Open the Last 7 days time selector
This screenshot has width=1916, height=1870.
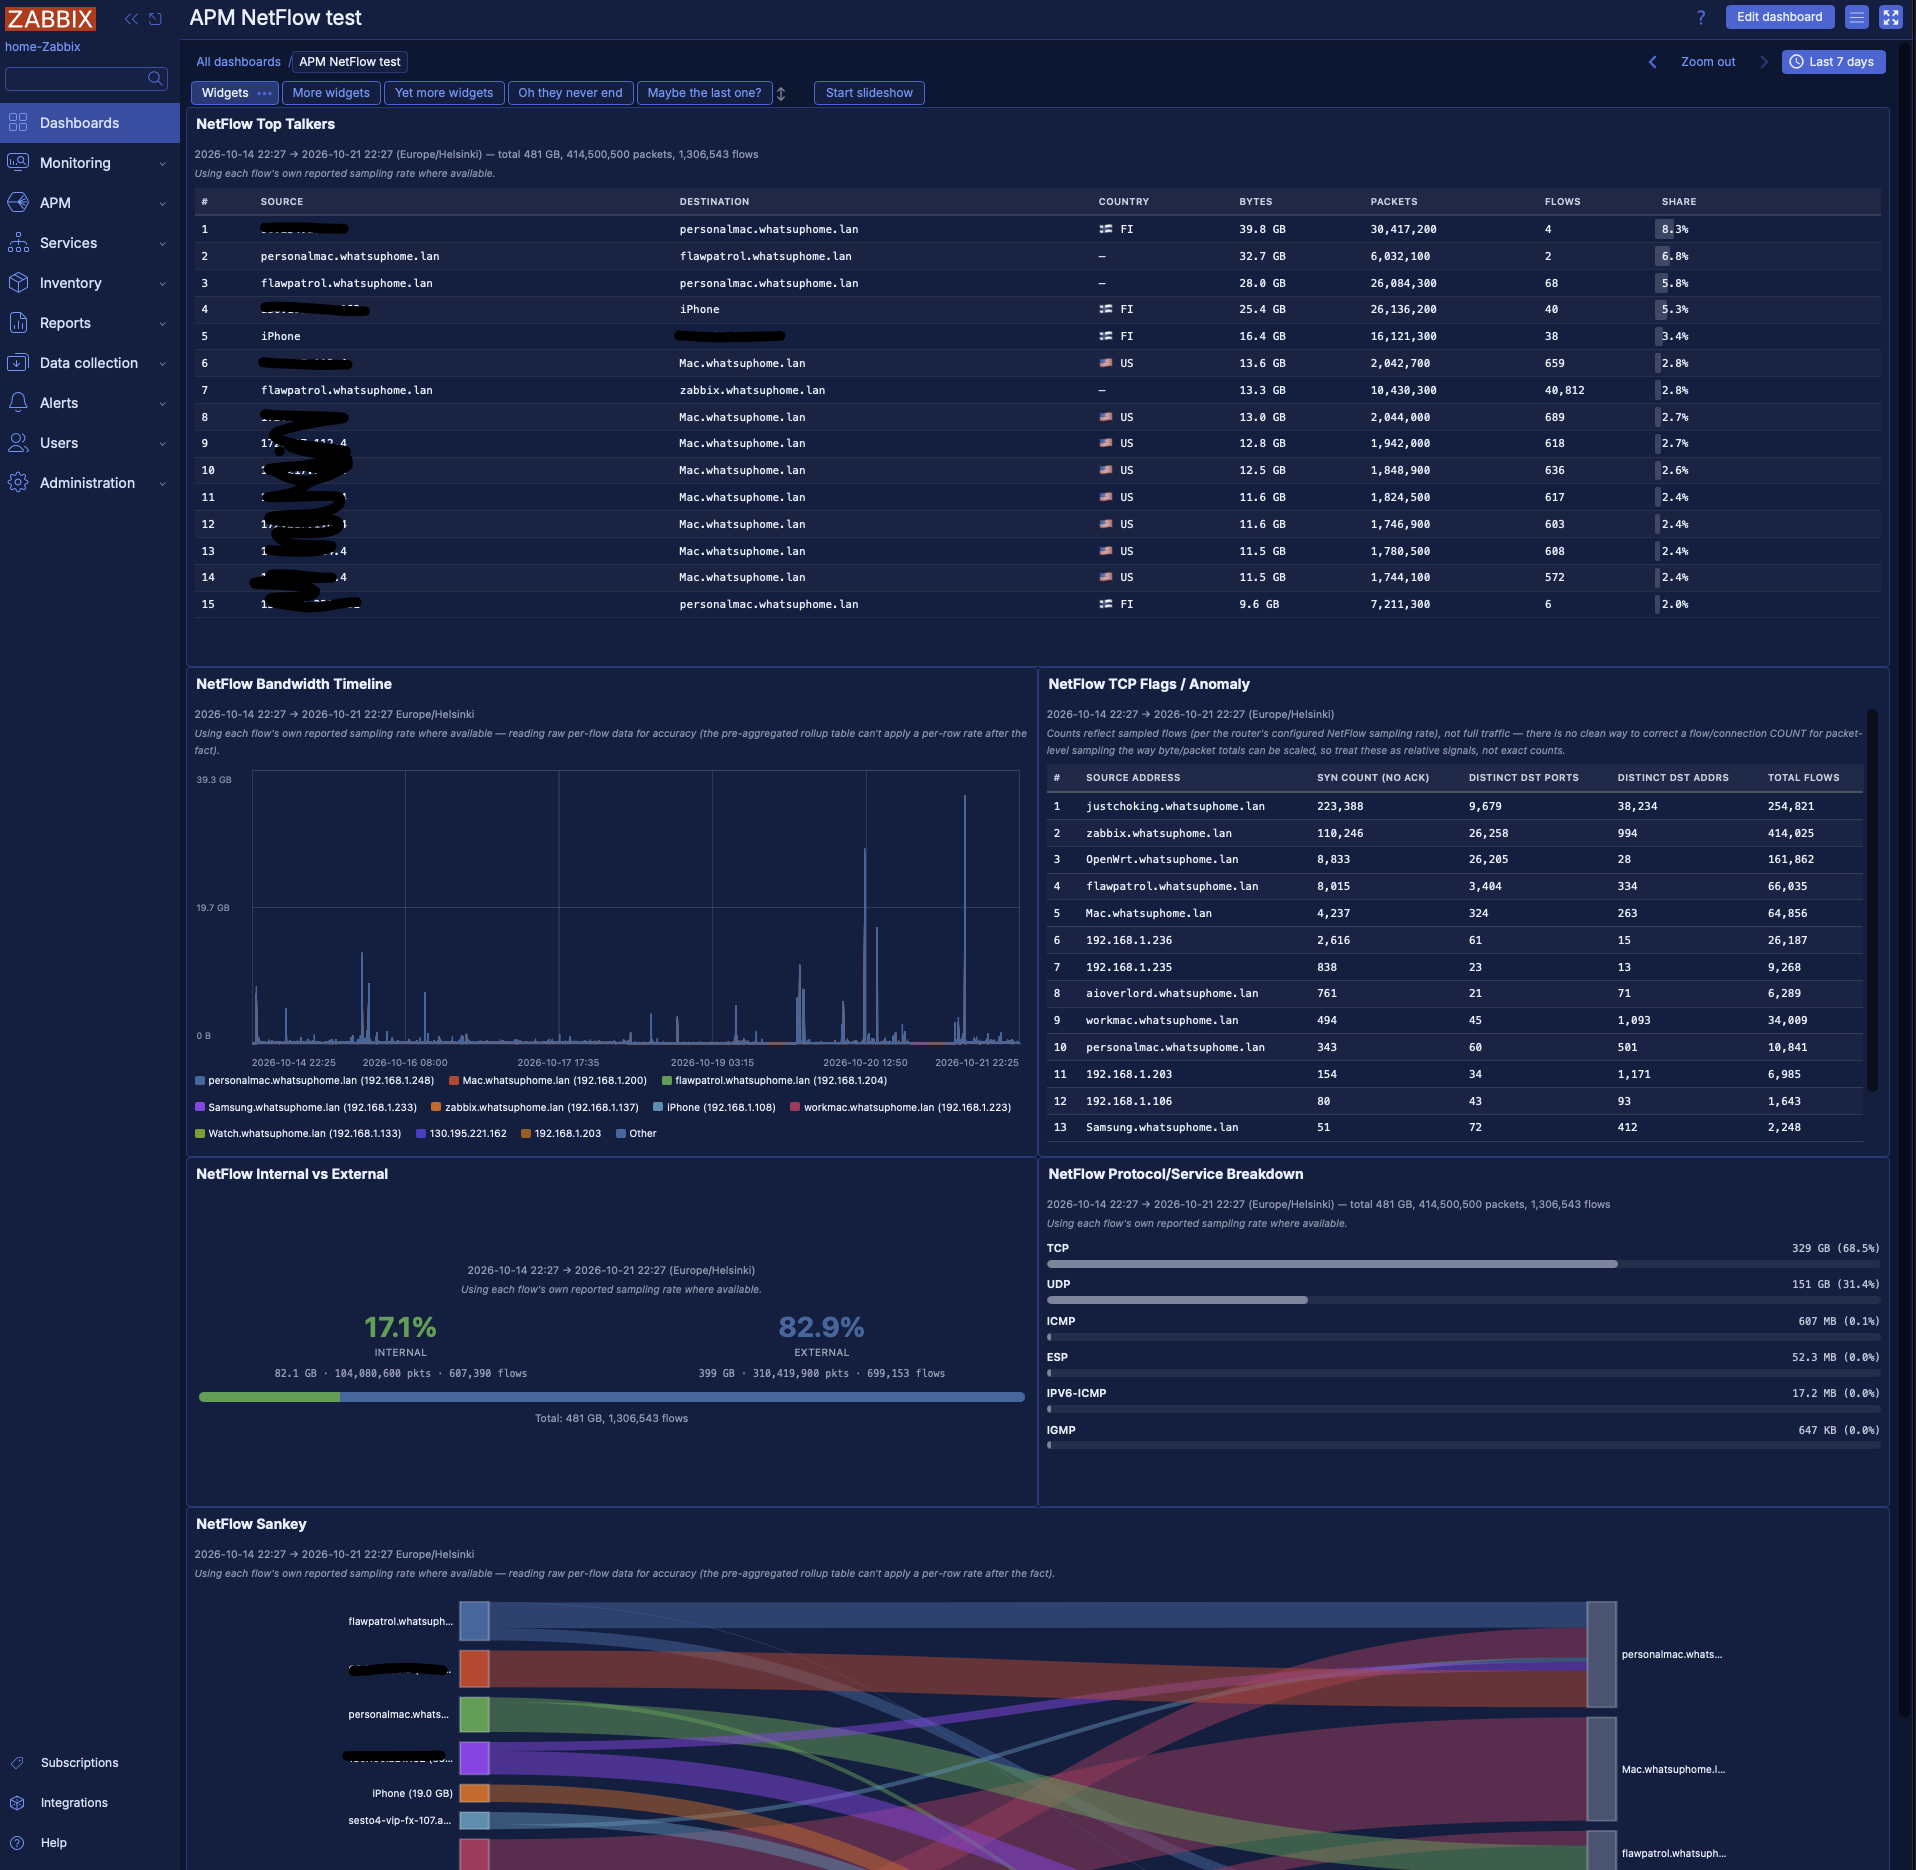(x=1833, y=62)
